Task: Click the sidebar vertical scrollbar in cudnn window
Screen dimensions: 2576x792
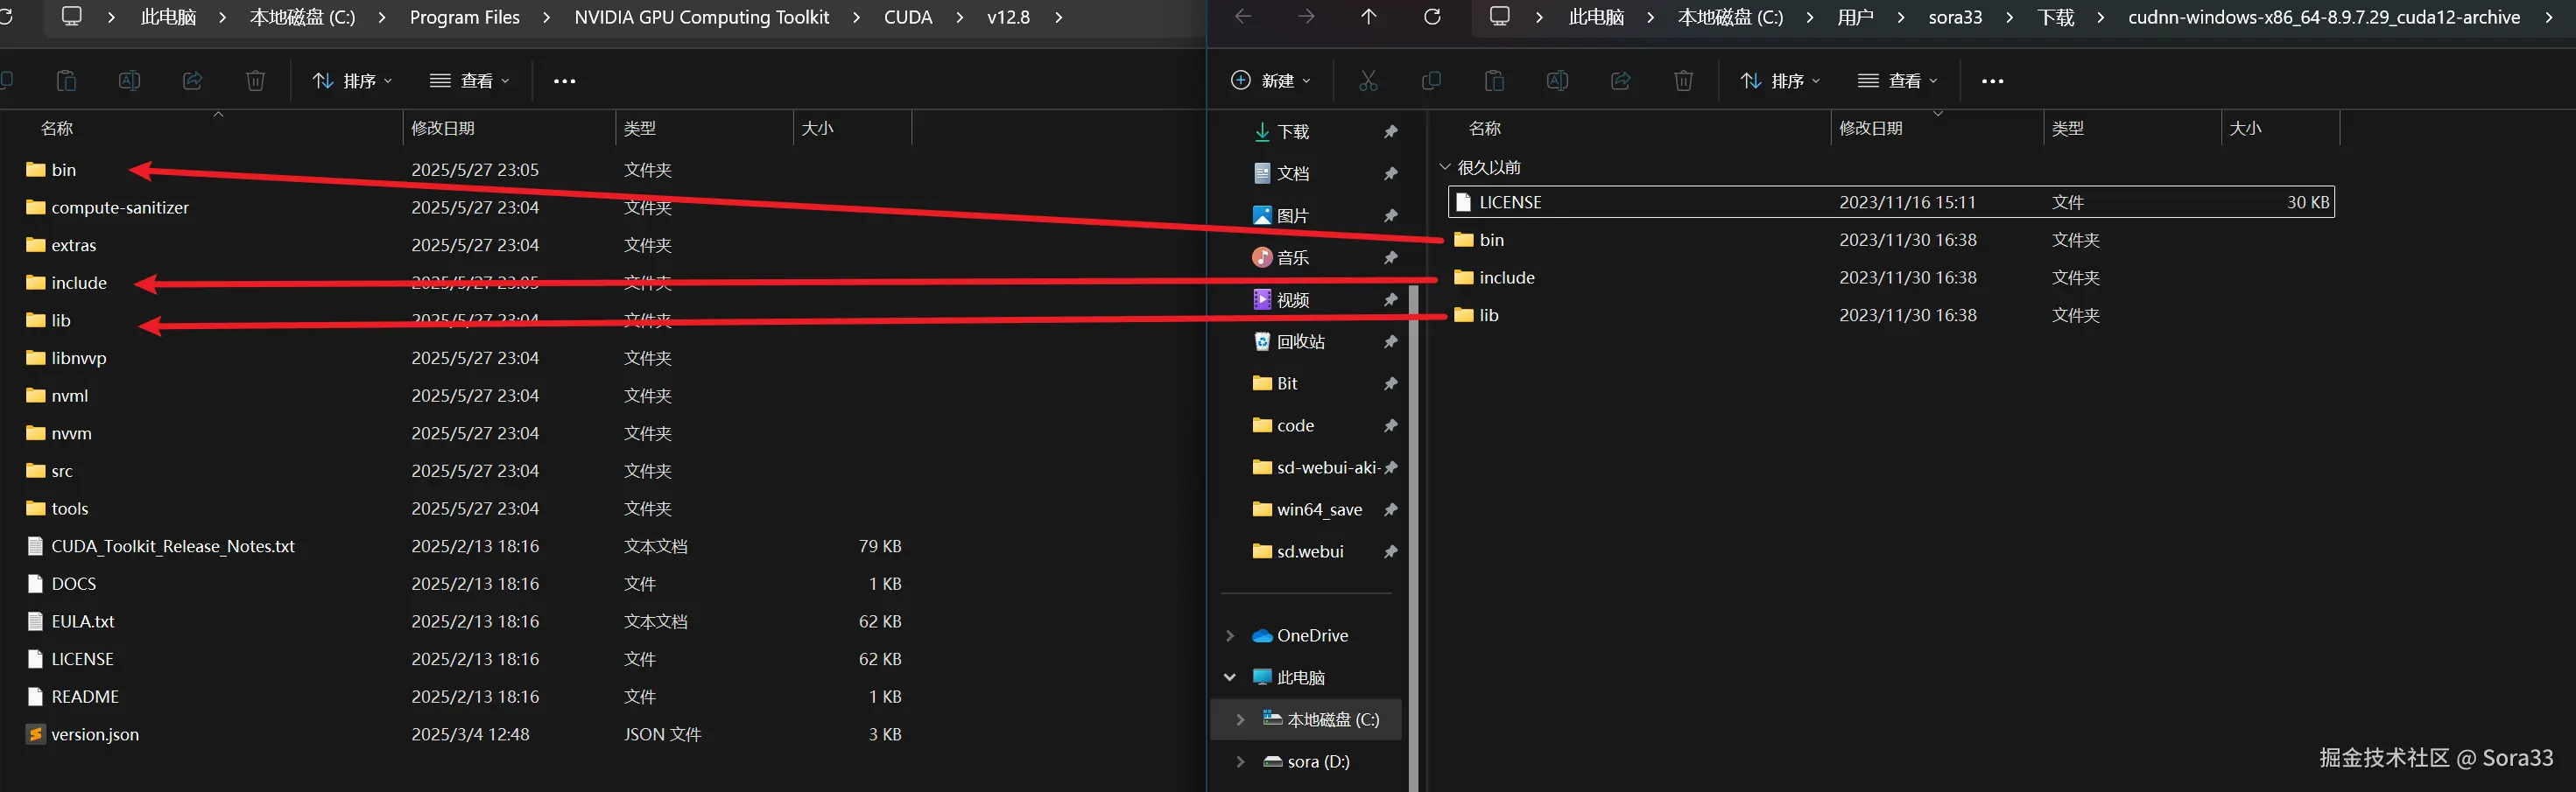Action: [x=1413, y=538]
